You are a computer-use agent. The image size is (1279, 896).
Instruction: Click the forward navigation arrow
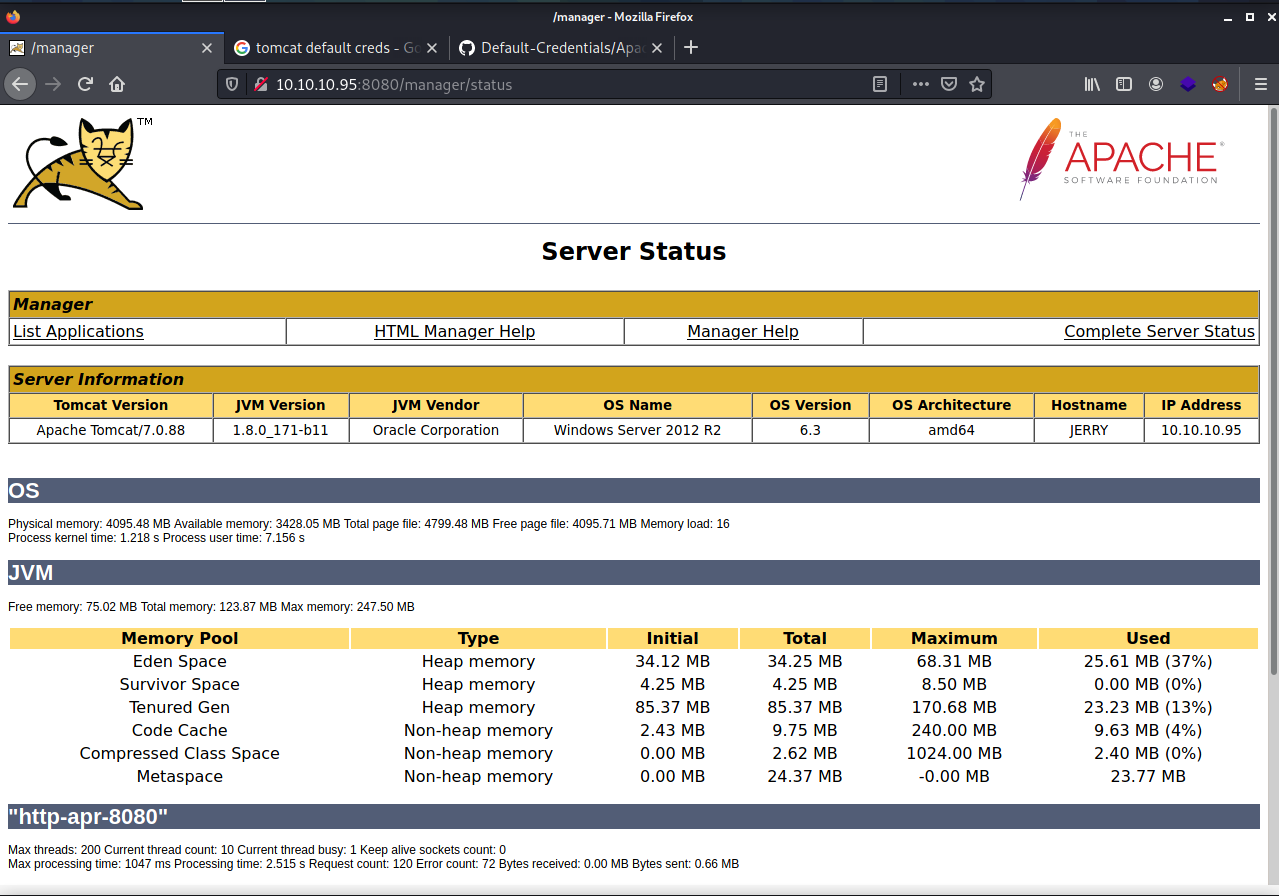53,84
